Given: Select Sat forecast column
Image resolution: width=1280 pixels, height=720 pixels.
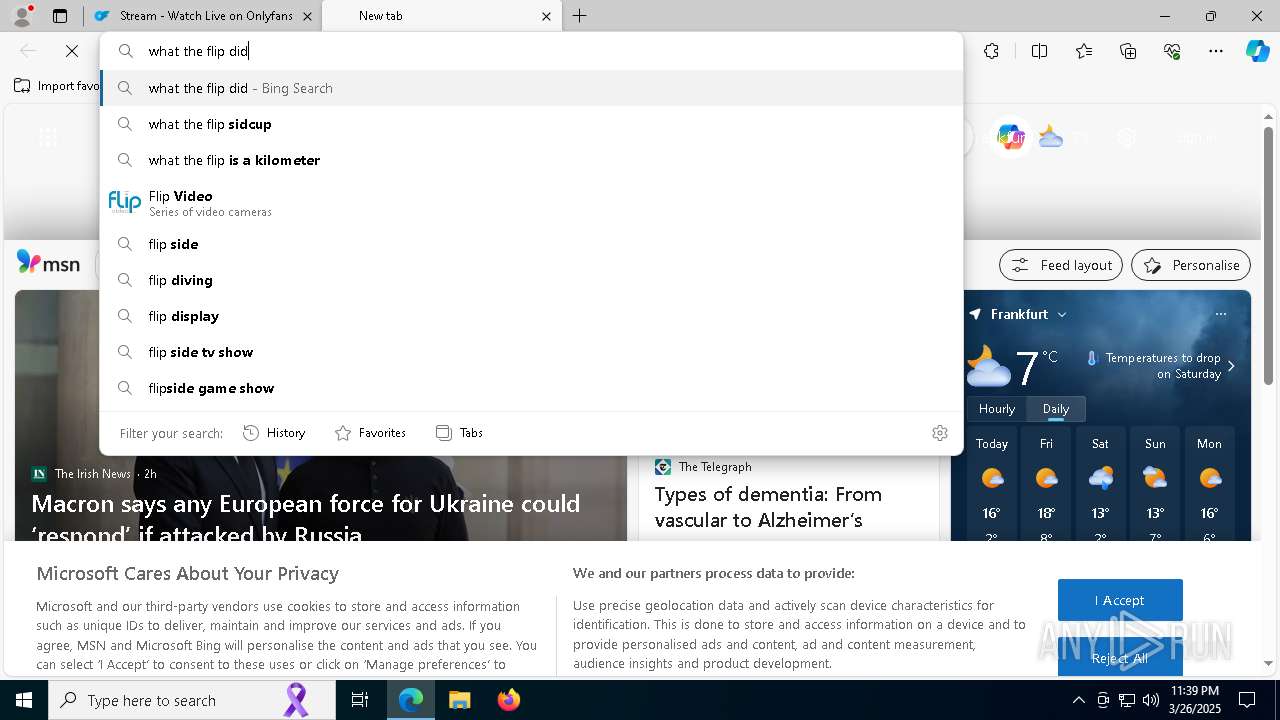Looking at the screenshot, I should 1100,485.
